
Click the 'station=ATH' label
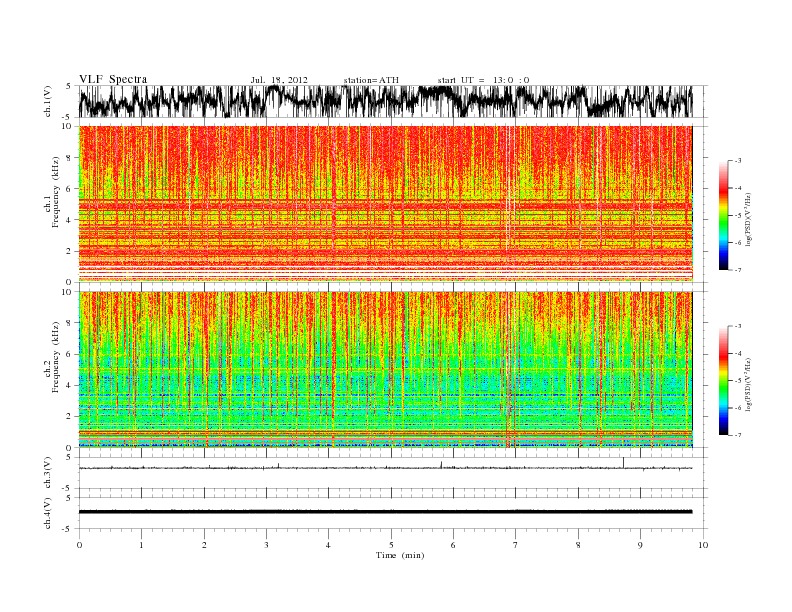[x=371, y=80]
